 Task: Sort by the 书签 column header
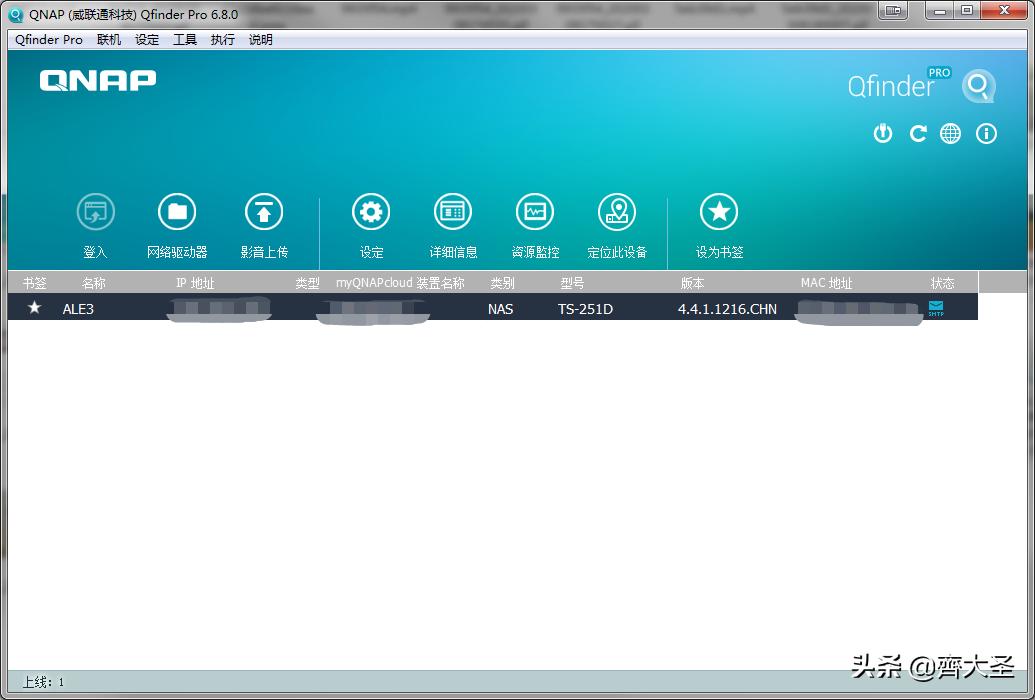tap(34, 283)
